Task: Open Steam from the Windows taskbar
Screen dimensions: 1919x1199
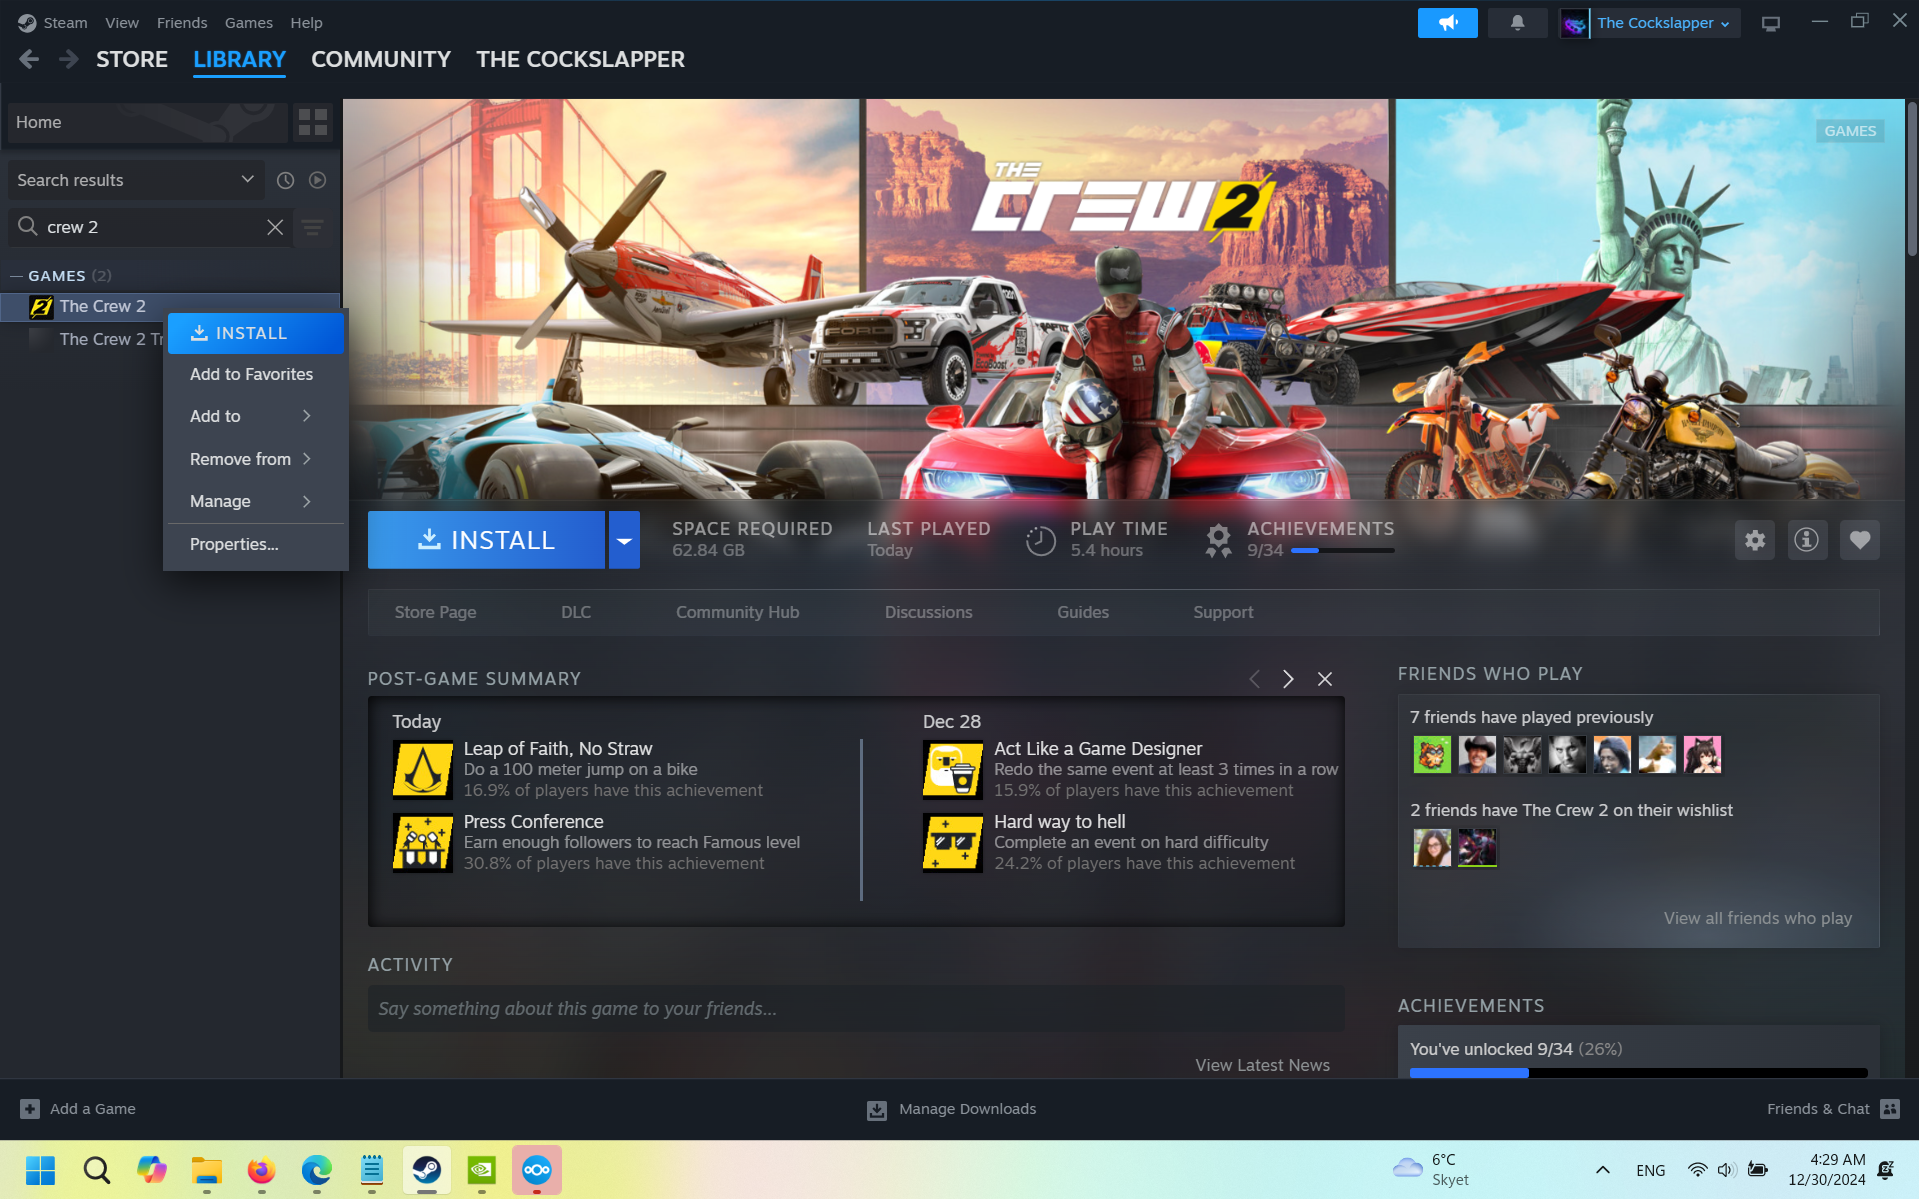Action: 427,1169
